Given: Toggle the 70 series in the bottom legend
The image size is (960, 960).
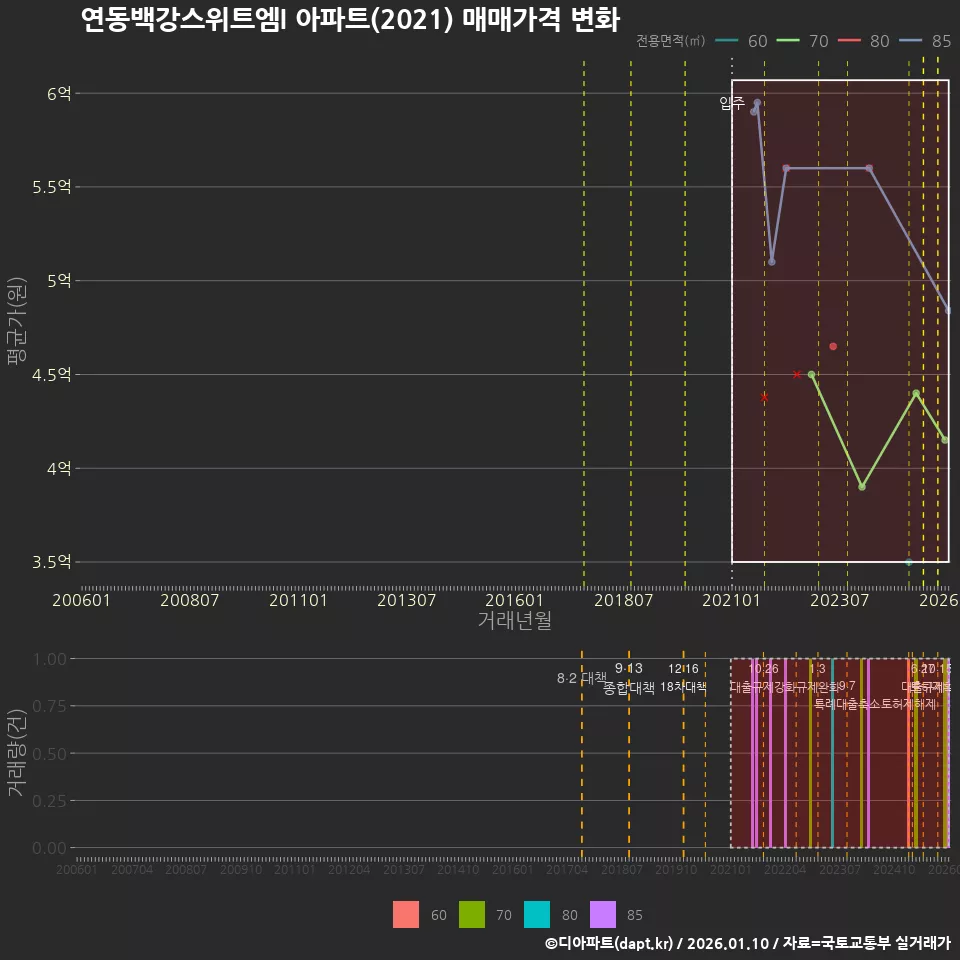Looking at the screenshot, I should point(475,915).
